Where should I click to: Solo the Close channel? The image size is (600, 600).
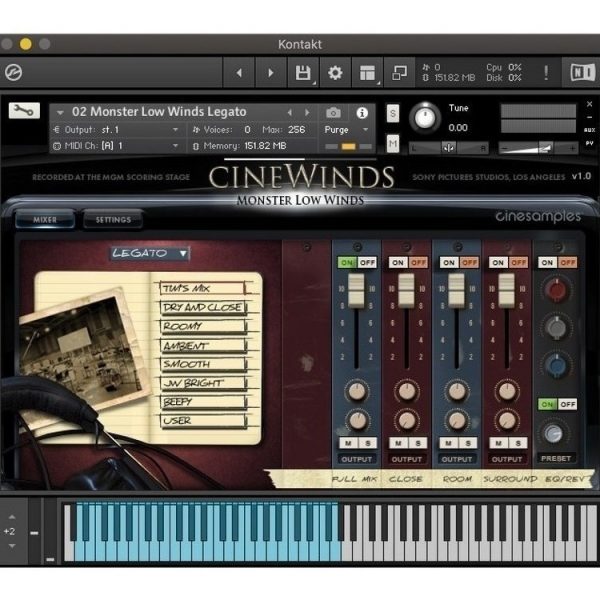point(418,443)
